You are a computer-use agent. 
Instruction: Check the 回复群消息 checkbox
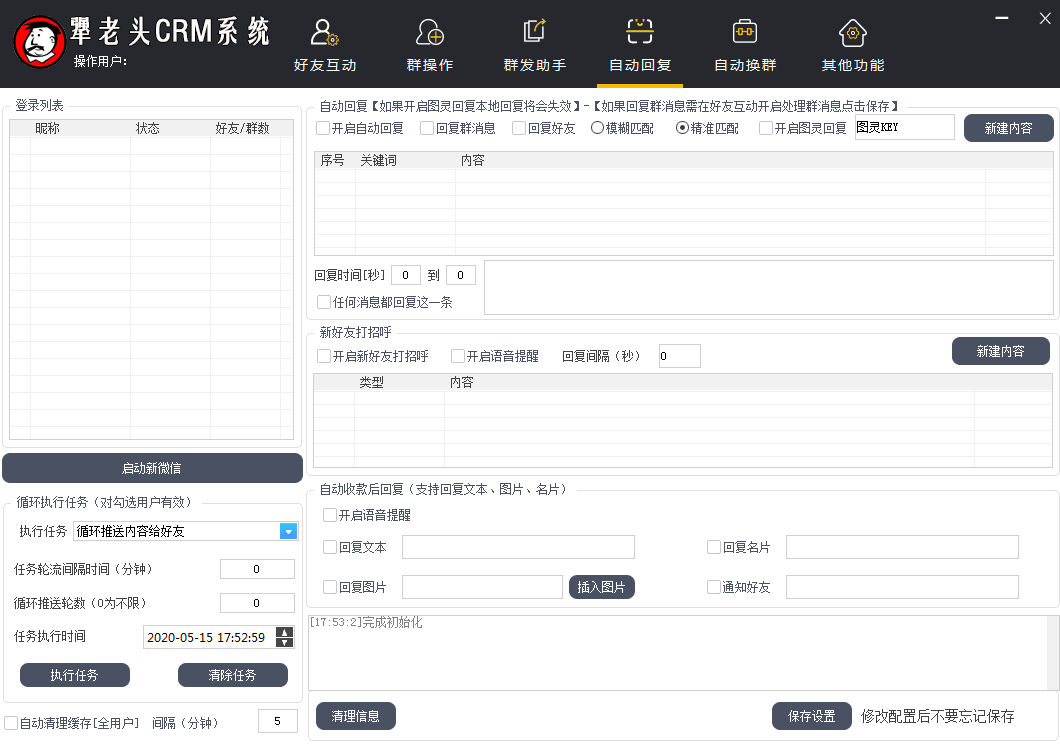427,128
